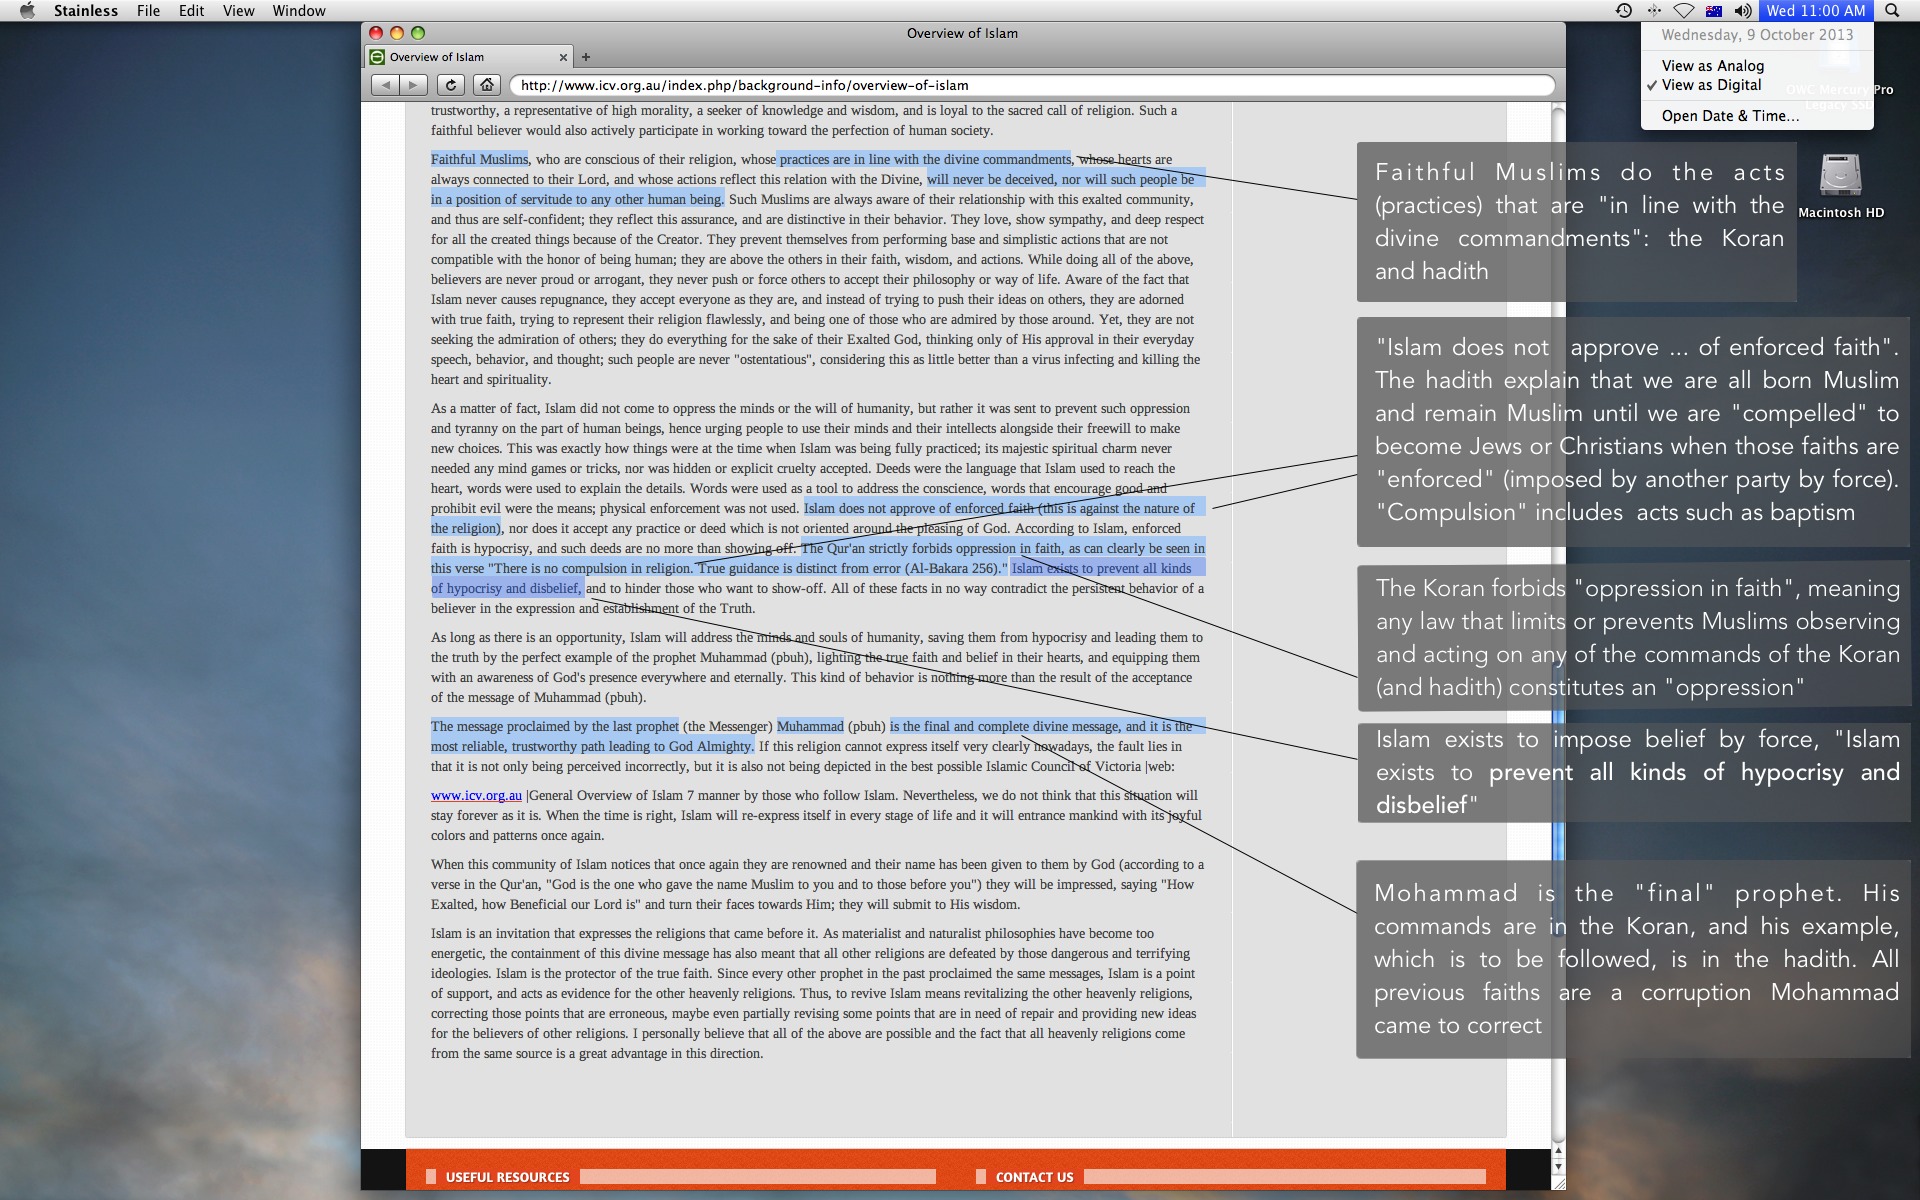1920x1200 pixels.
Task: Open CONTACT US footer section
Action: click(x=1034, y=1177)
